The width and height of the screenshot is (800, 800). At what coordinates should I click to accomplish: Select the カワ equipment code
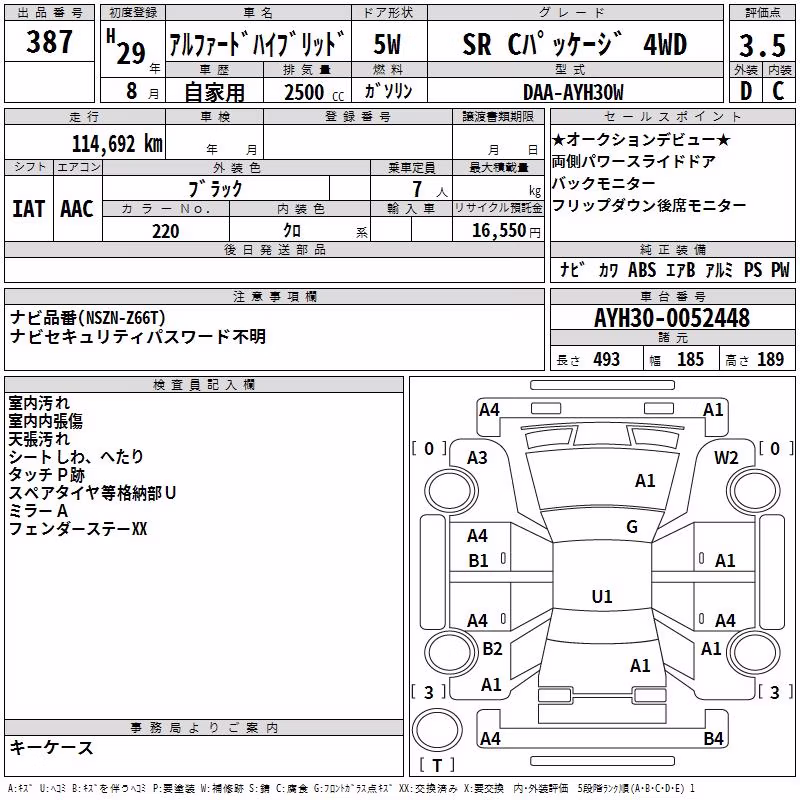click(608, 270)
